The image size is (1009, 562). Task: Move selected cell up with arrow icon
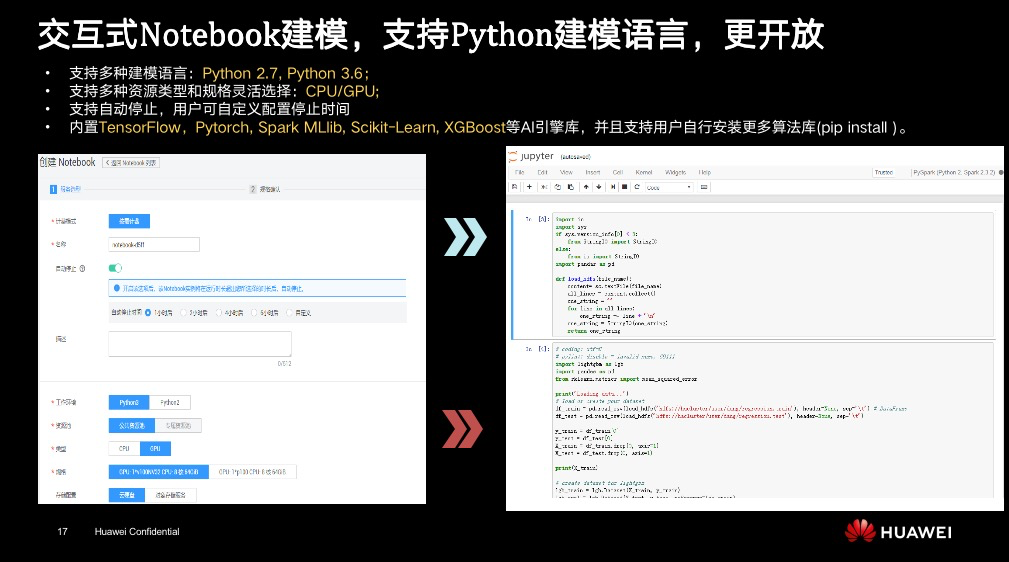tap(586, 187)
